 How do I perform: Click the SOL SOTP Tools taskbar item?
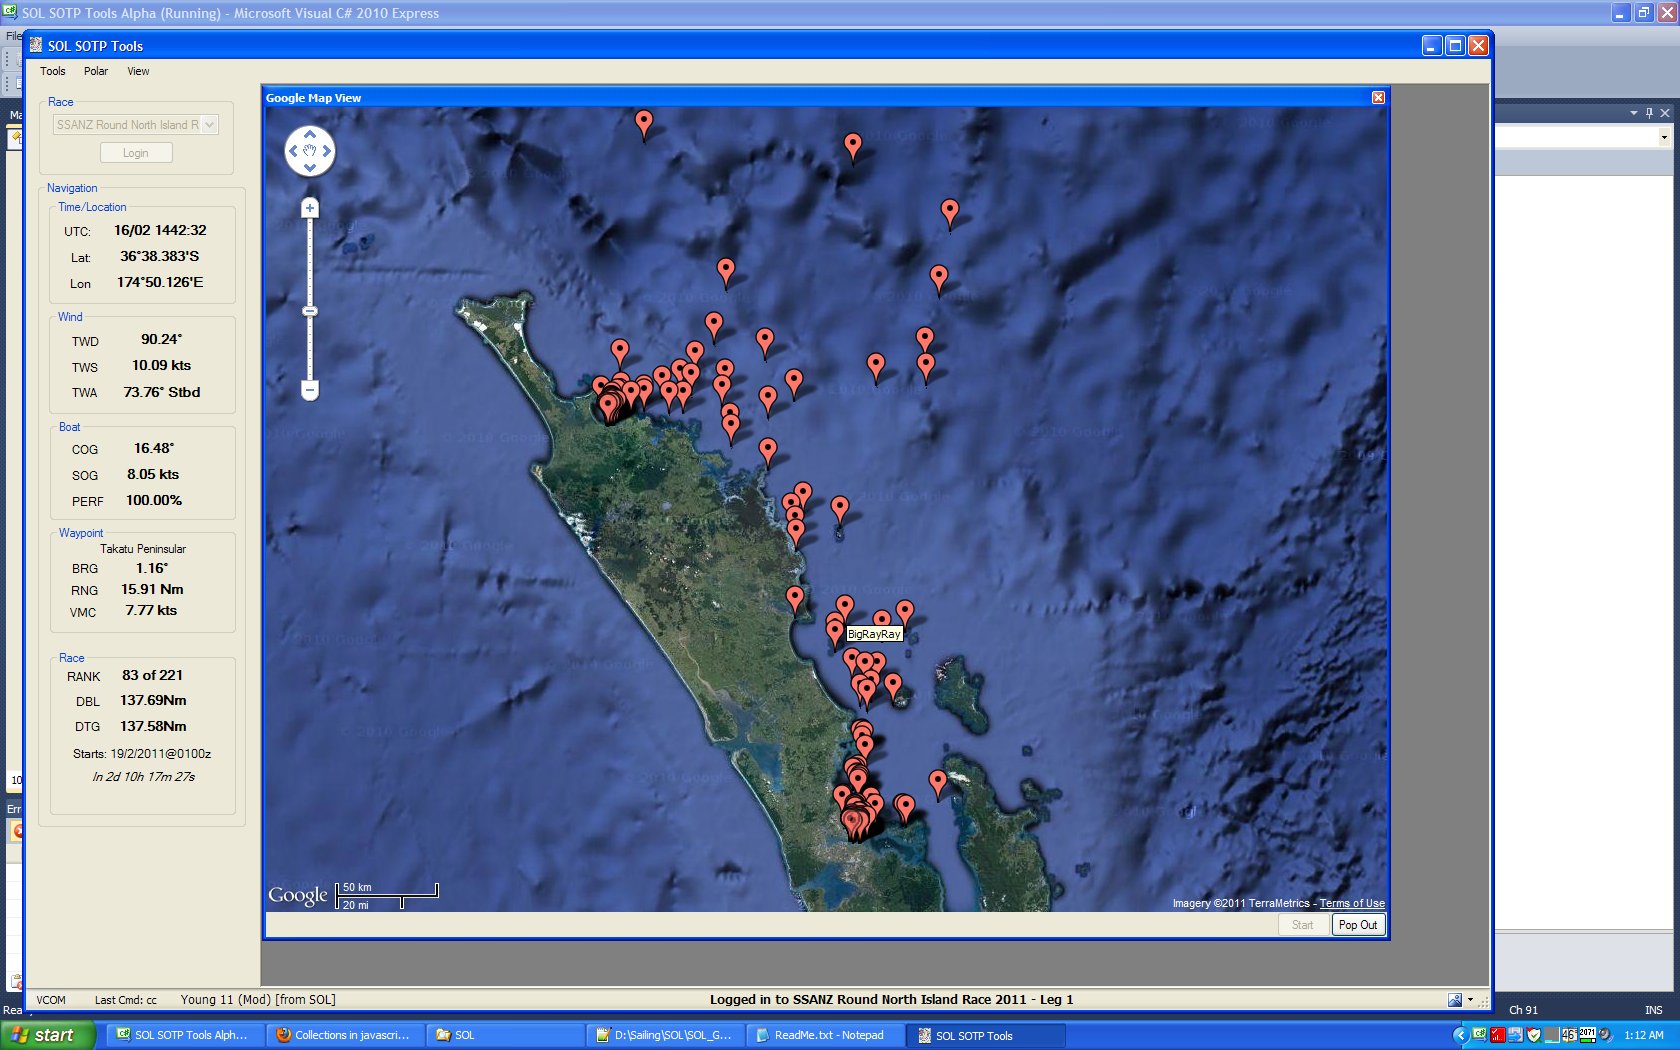tap(986, 1035)
